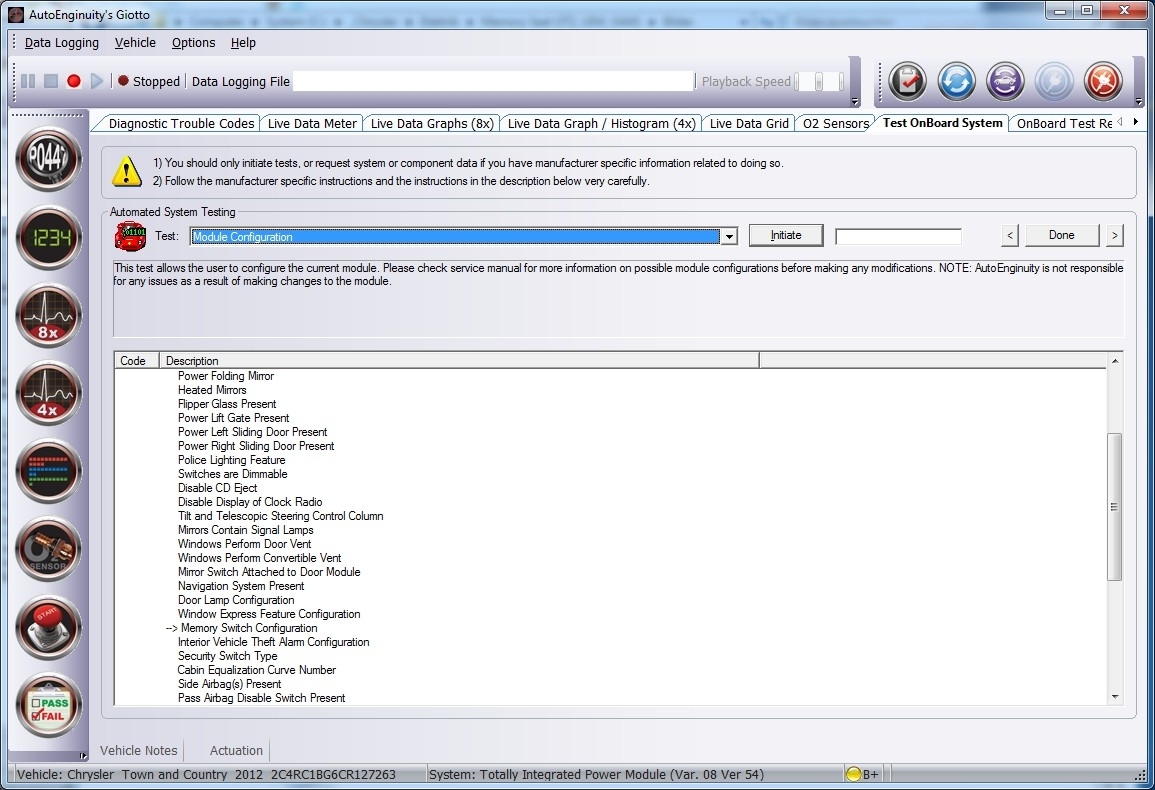Open the Actuation bottom tab
The height and width of the screenshot is (790, 1155).
pyautogui.click(x=236, y=750)
